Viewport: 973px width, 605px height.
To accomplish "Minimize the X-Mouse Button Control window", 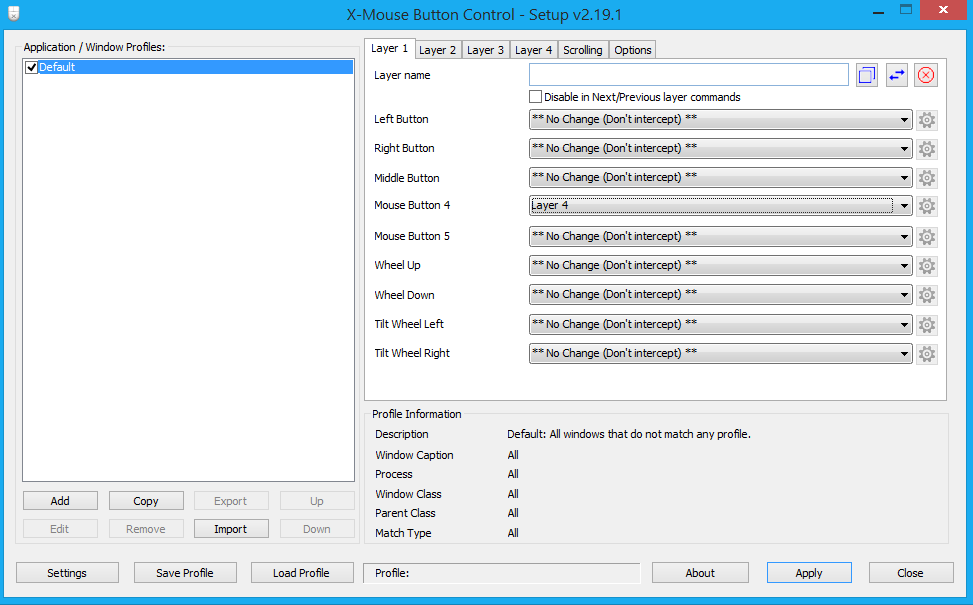I will (878, 12).
